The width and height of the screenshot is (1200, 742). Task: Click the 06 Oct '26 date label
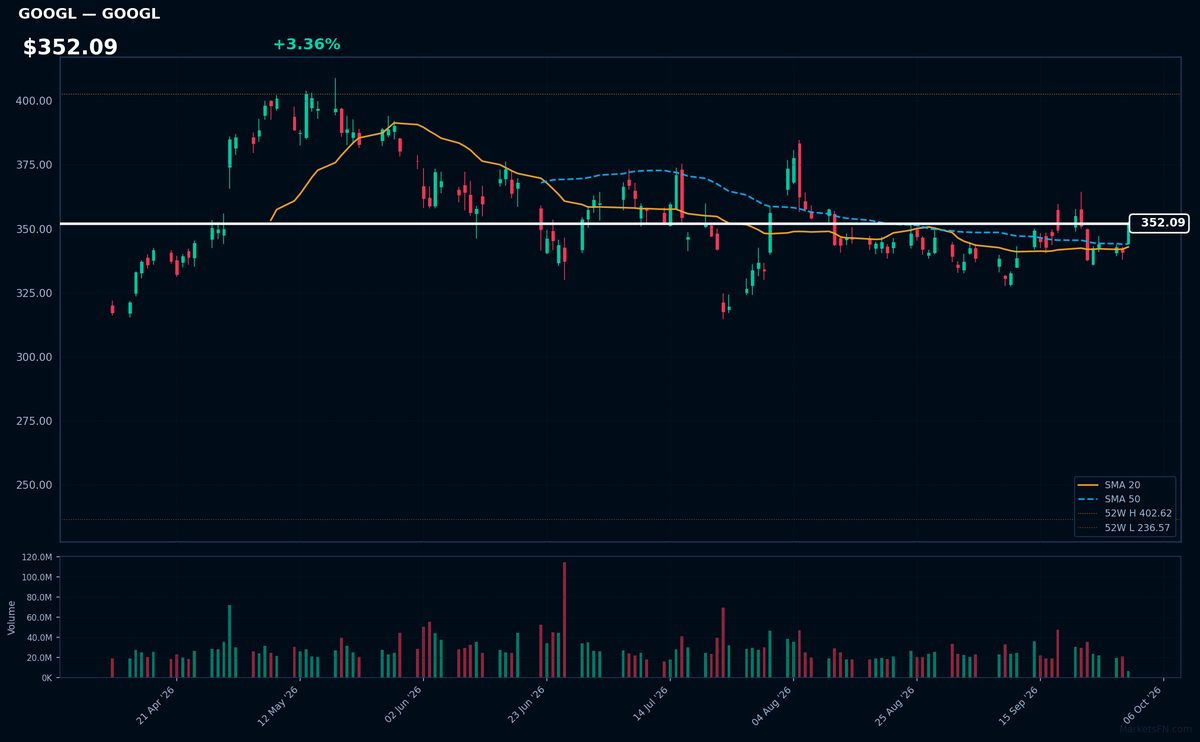point(1144,706)
